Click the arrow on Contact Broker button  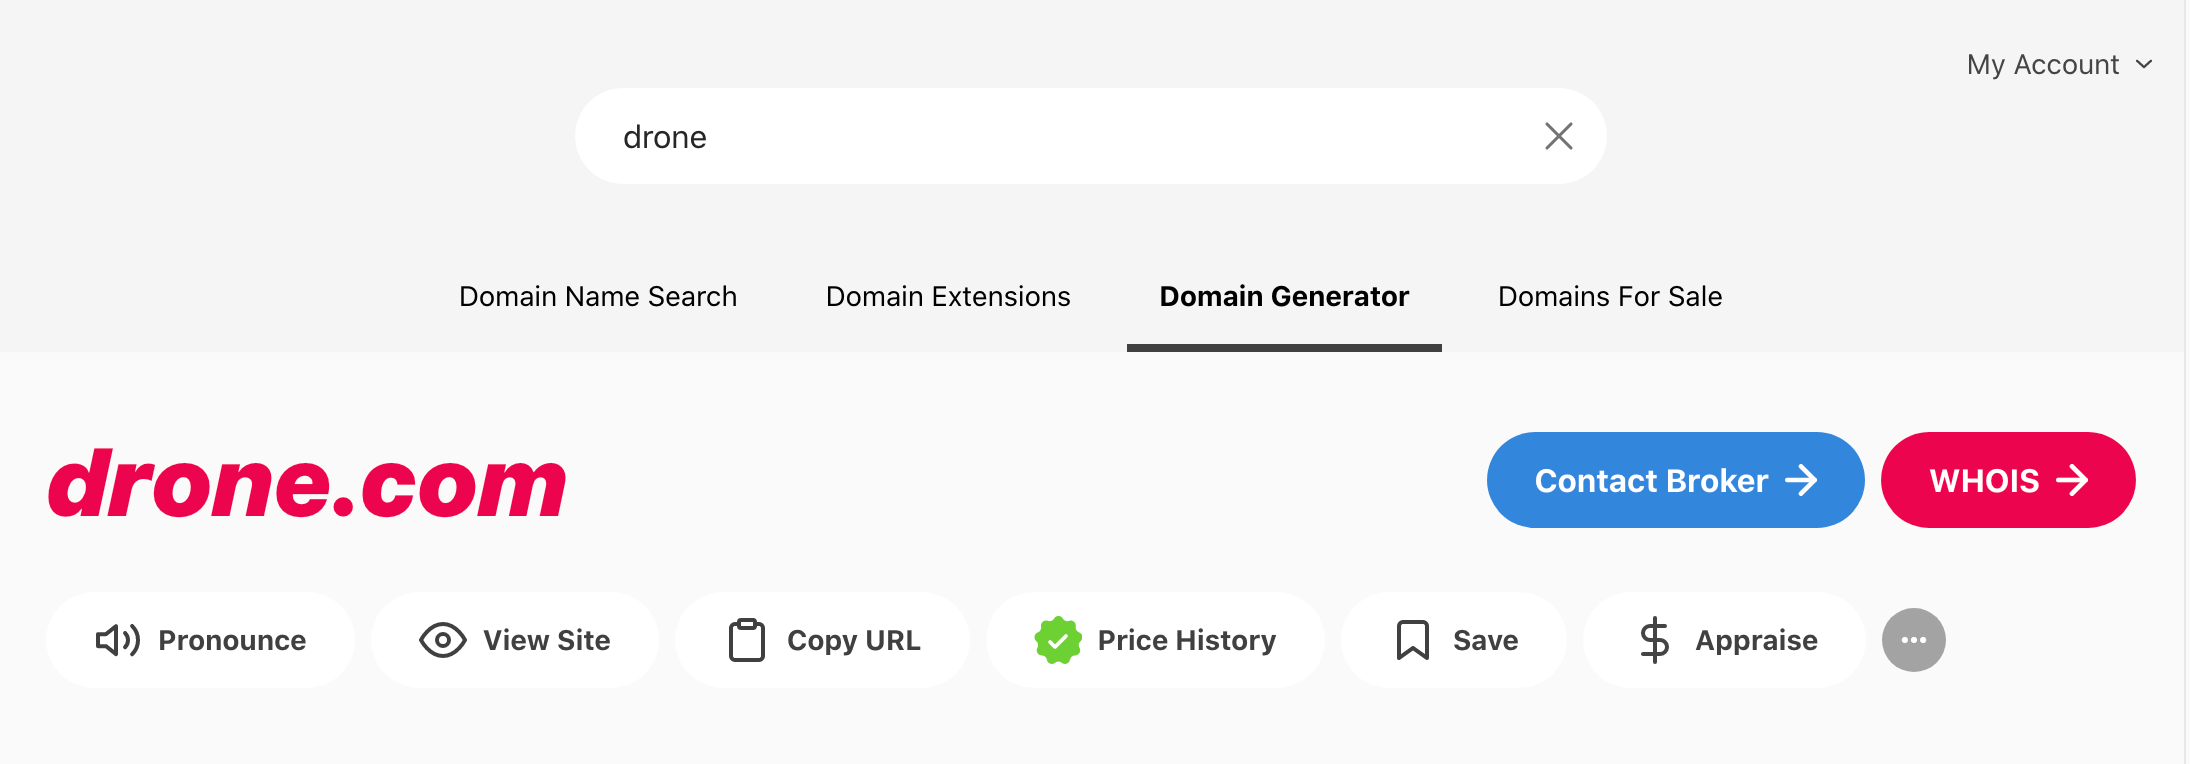[x=1801, y=480]
